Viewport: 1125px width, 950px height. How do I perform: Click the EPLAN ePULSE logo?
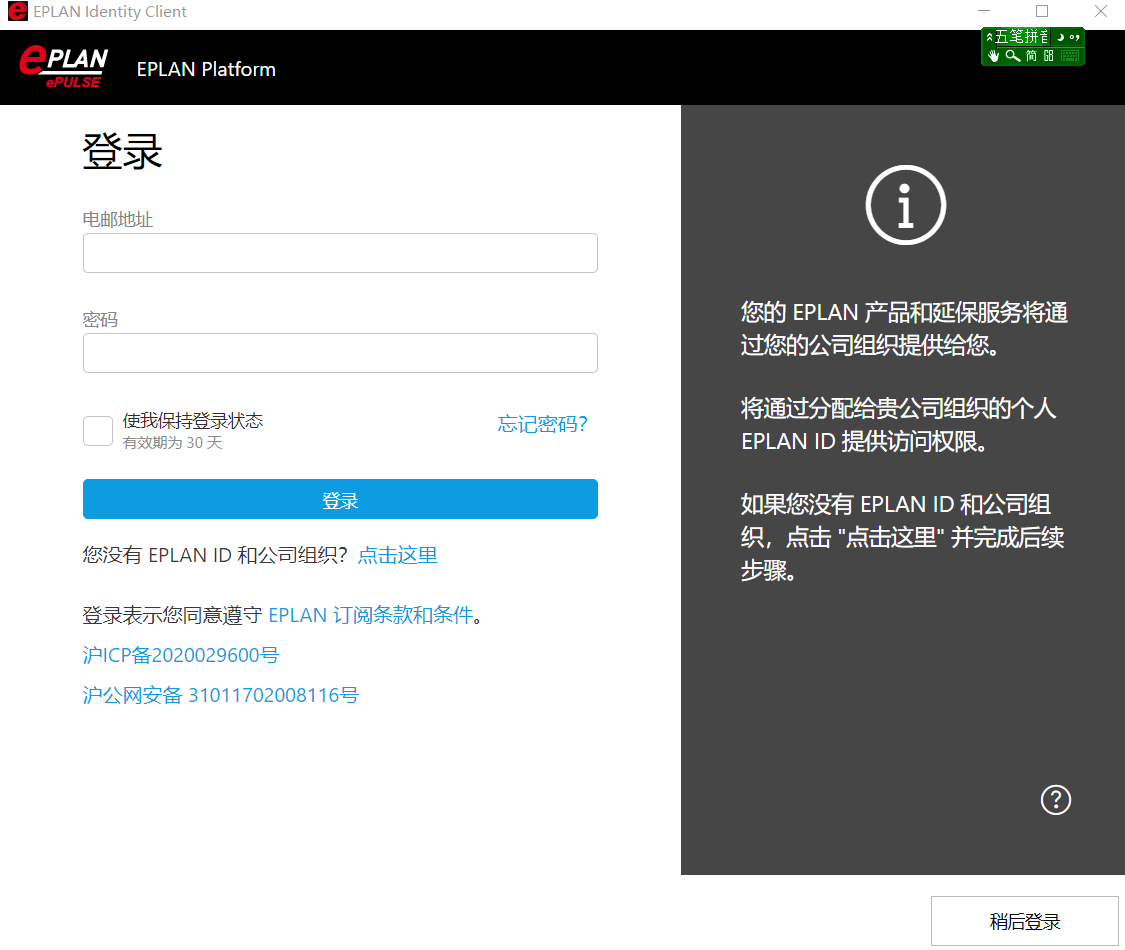click(63, 67)
